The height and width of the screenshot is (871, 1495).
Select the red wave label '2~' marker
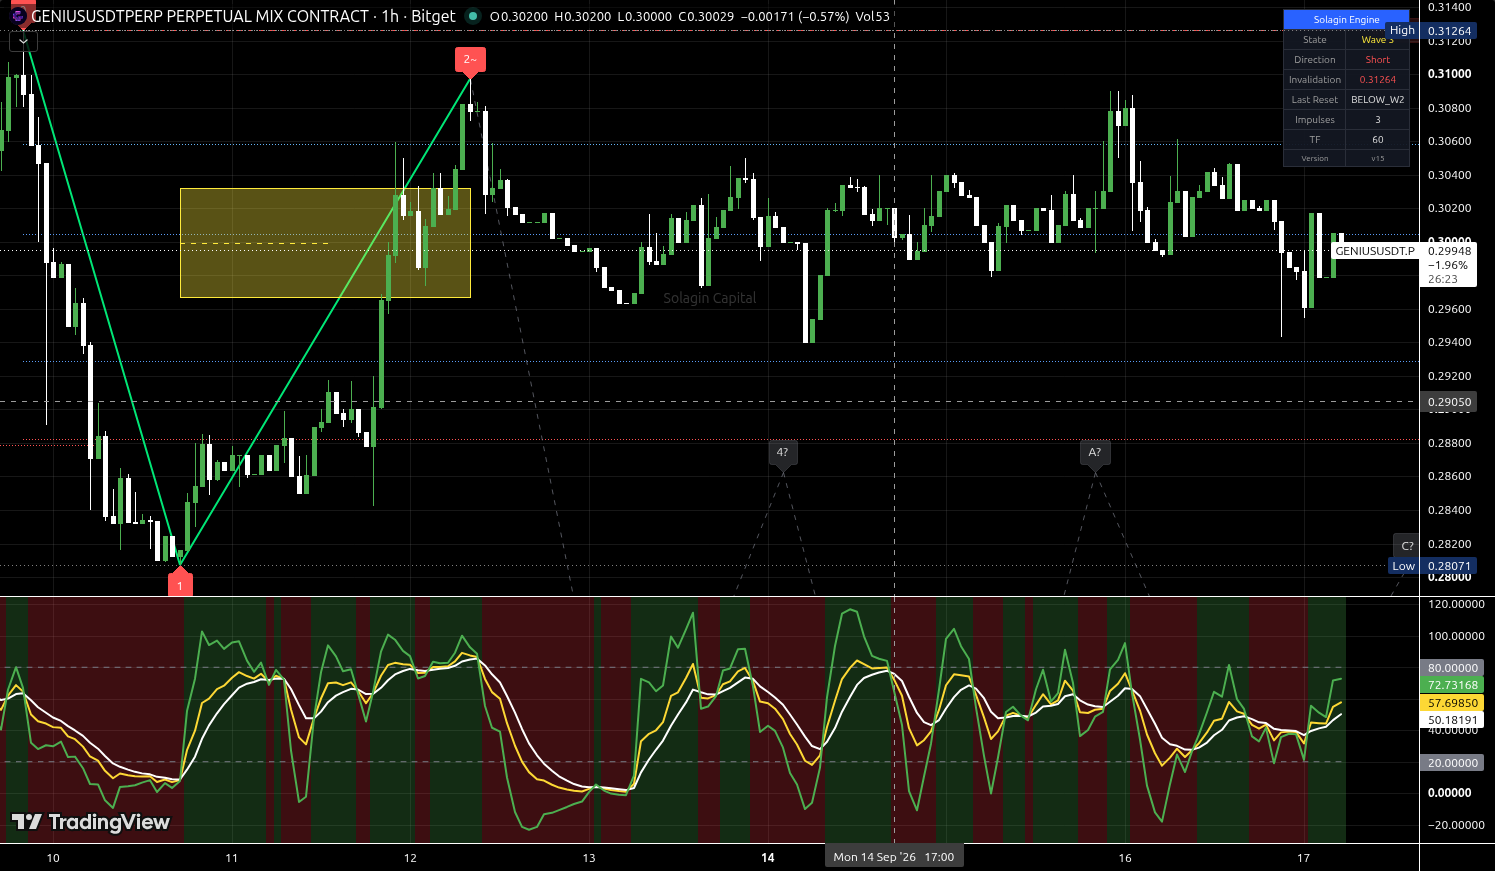(x=470, y=60)
